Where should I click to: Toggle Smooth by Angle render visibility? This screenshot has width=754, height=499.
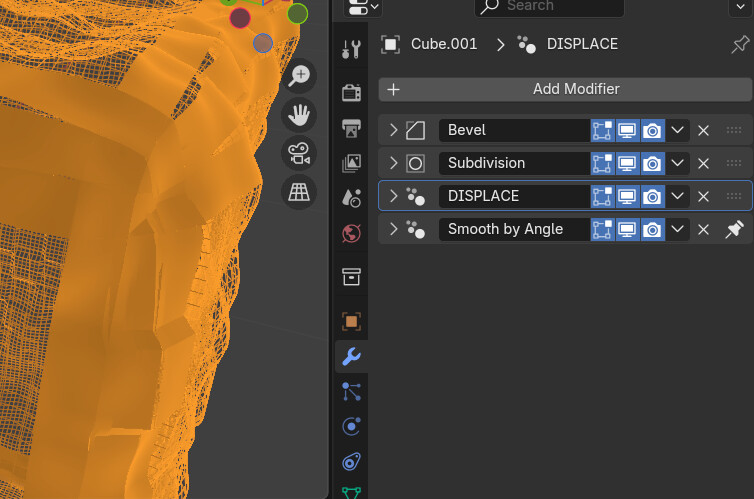click(653, 229)
